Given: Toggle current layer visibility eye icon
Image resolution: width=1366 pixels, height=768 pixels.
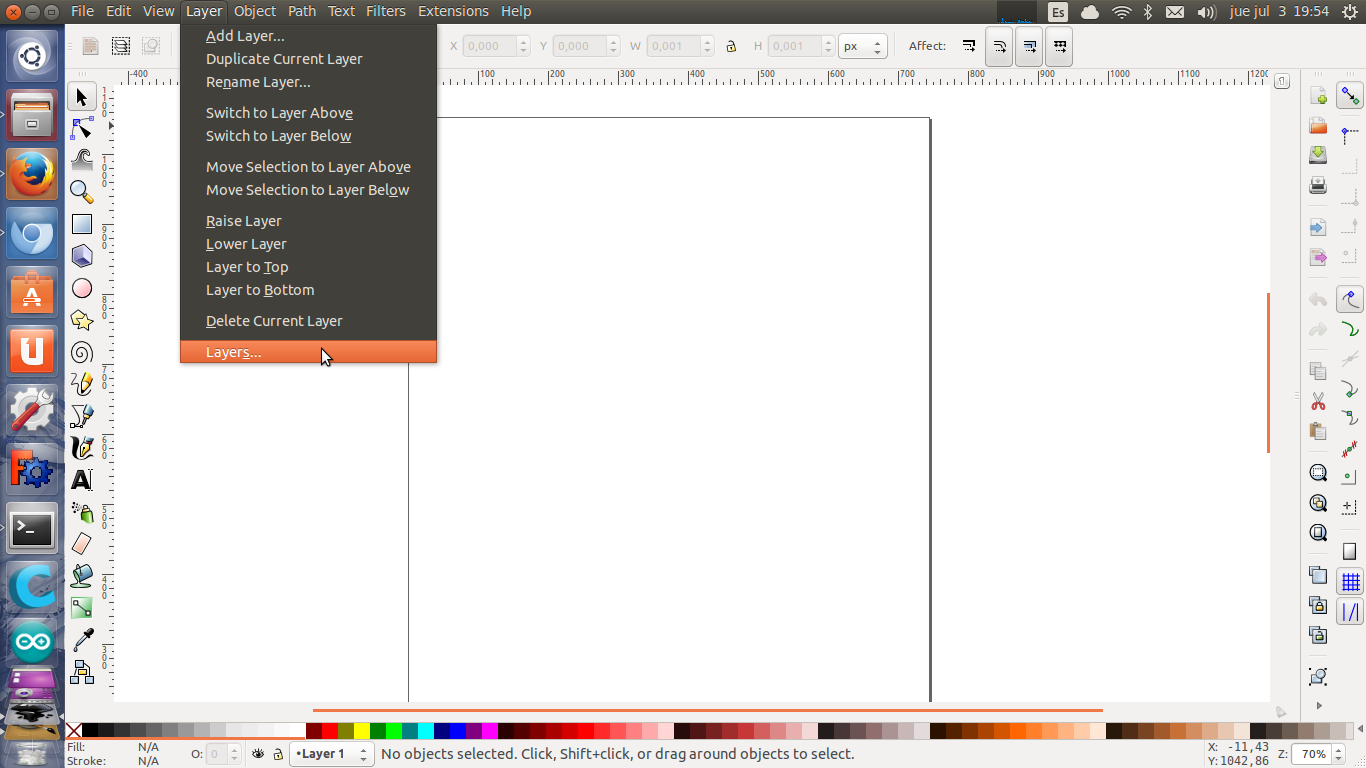Looking at the screenshot, I should pos(258,754).
